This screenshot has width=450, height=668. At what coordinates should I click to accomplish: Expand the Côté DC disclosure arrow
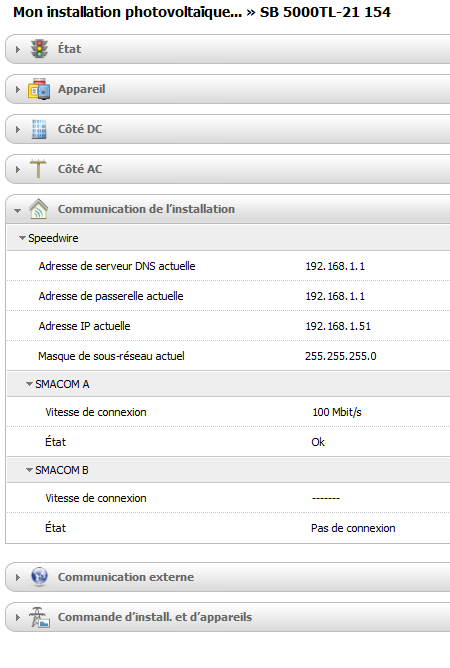[17, 130]
